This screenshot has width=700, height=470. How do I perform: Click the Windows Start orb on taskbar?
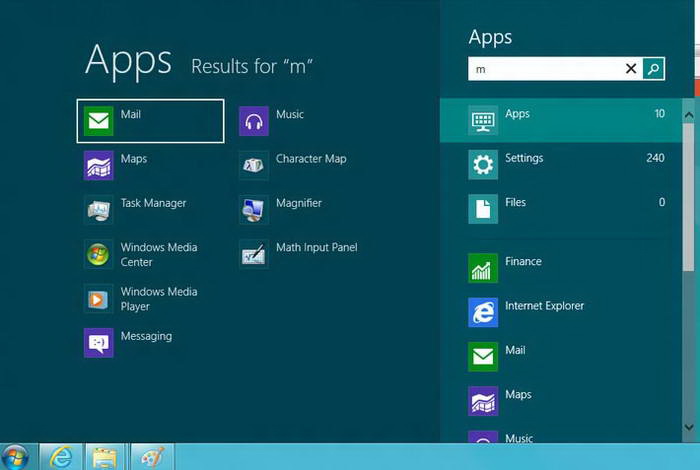tap(15, 458)
